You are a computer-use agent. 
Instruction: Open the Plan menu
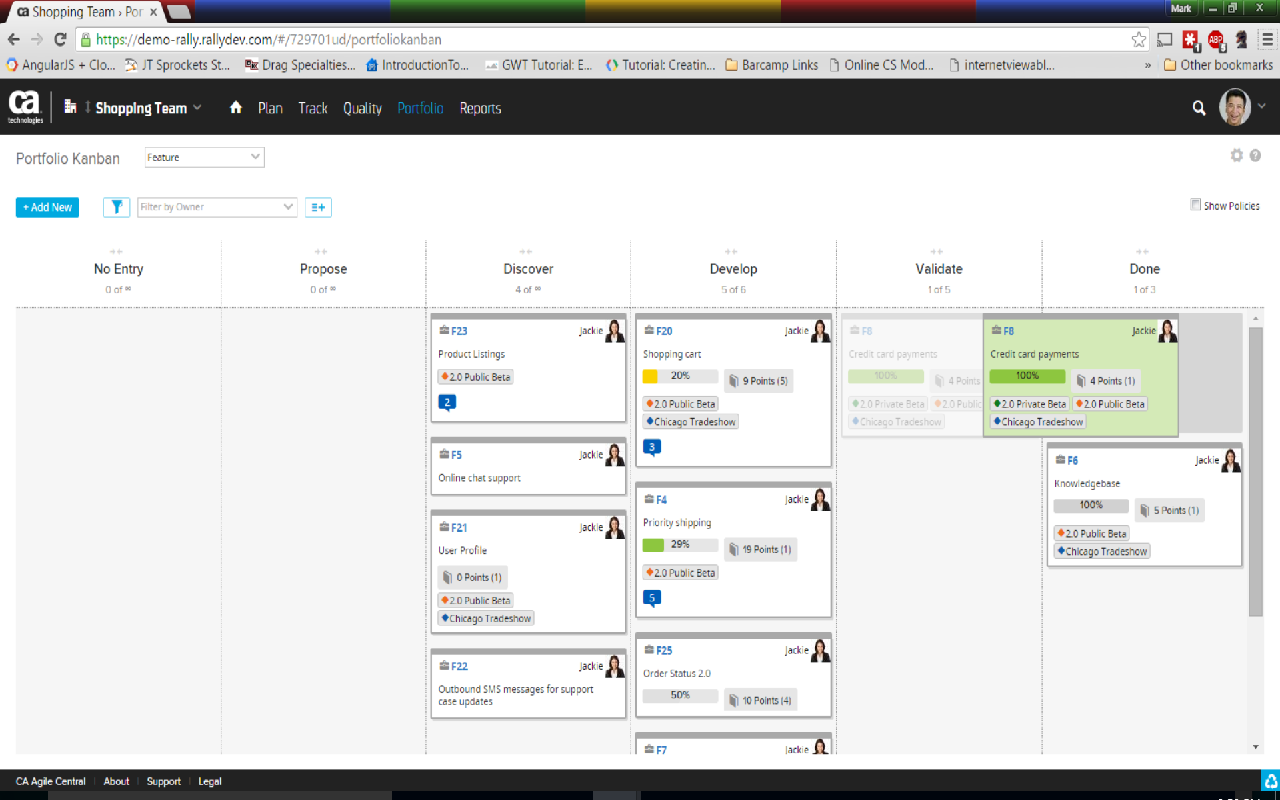(x=270, y=108)
